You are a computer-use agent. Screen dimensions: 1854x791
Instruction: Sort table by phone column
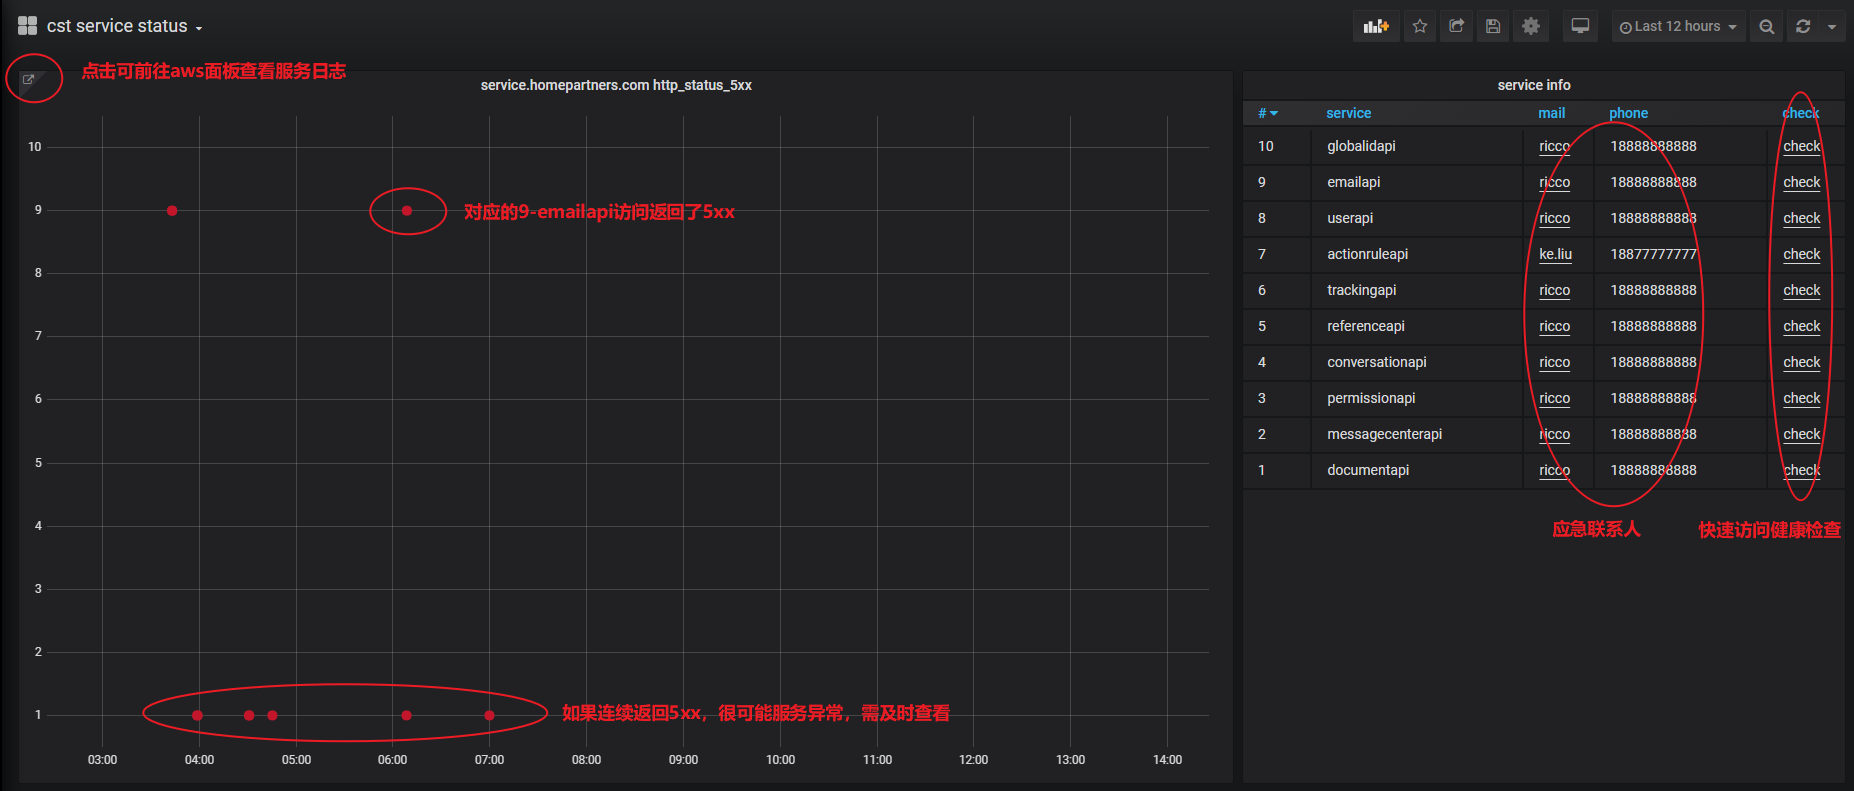[x=1628, y=113]
